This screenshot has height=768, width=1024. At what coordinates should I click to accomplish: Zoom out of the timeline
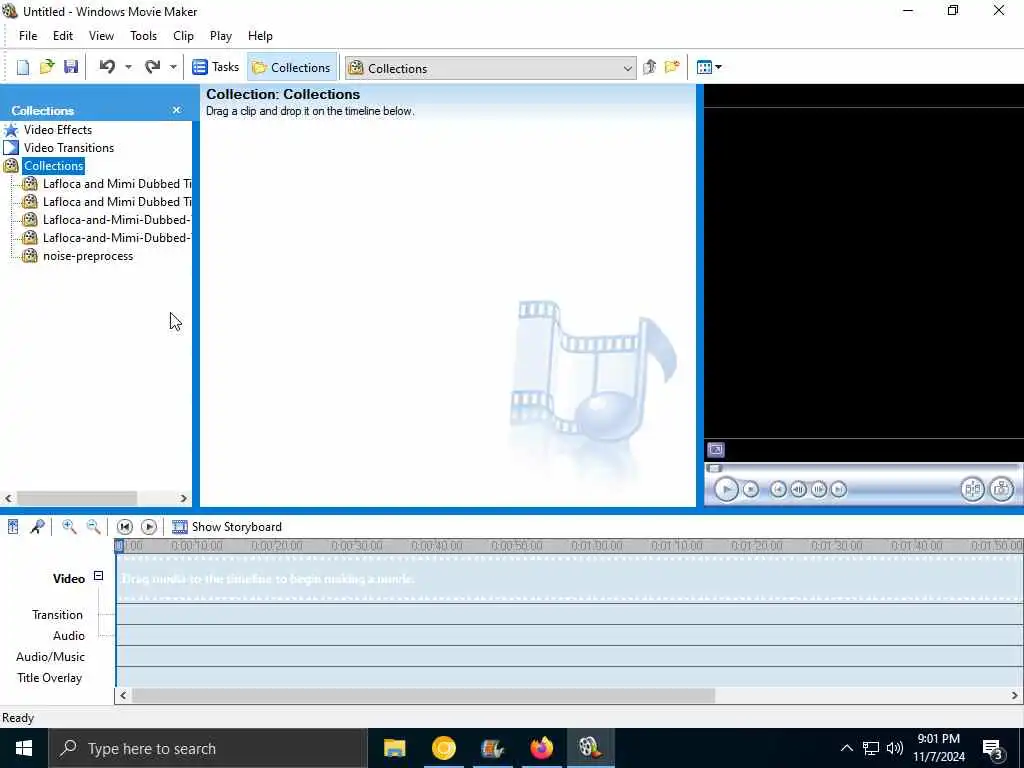coord(93,527)
